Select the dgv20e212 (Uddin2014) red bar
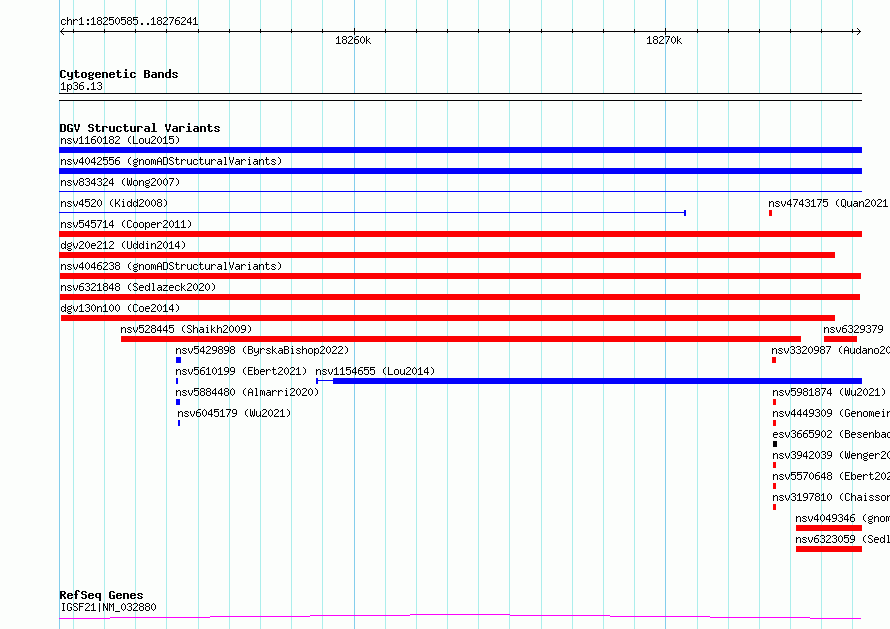This screenshot has width=890, height=629. click(x=447, y=255)
